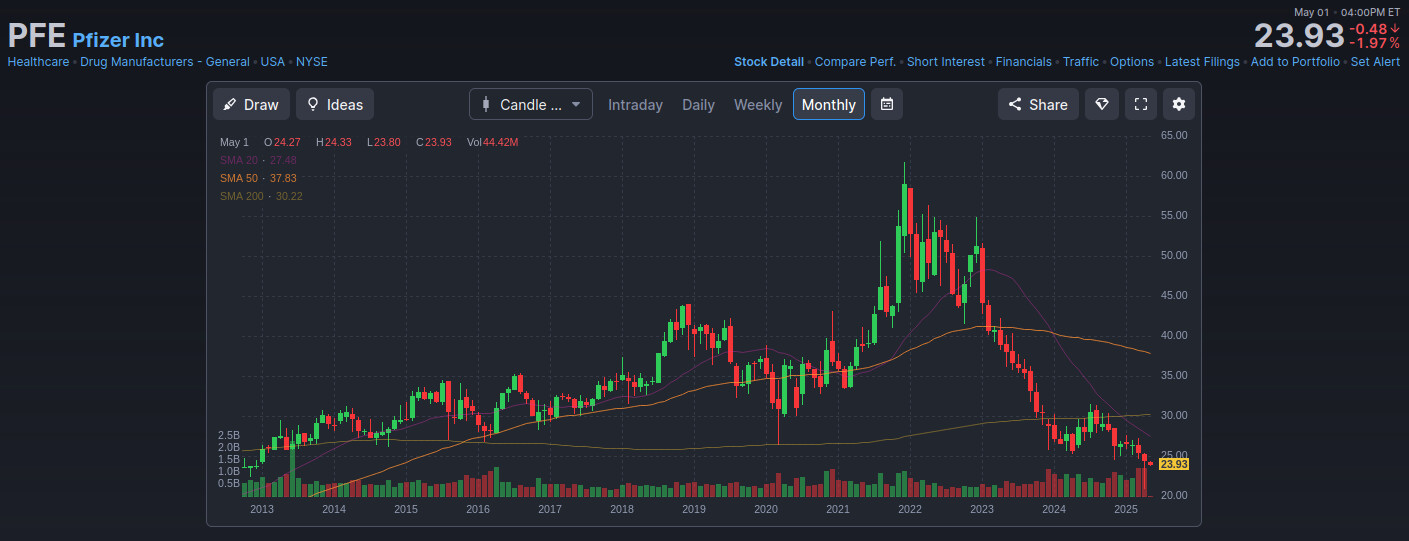
Task: Toggle fullscreen chart mode
Action: point(1140,104)
